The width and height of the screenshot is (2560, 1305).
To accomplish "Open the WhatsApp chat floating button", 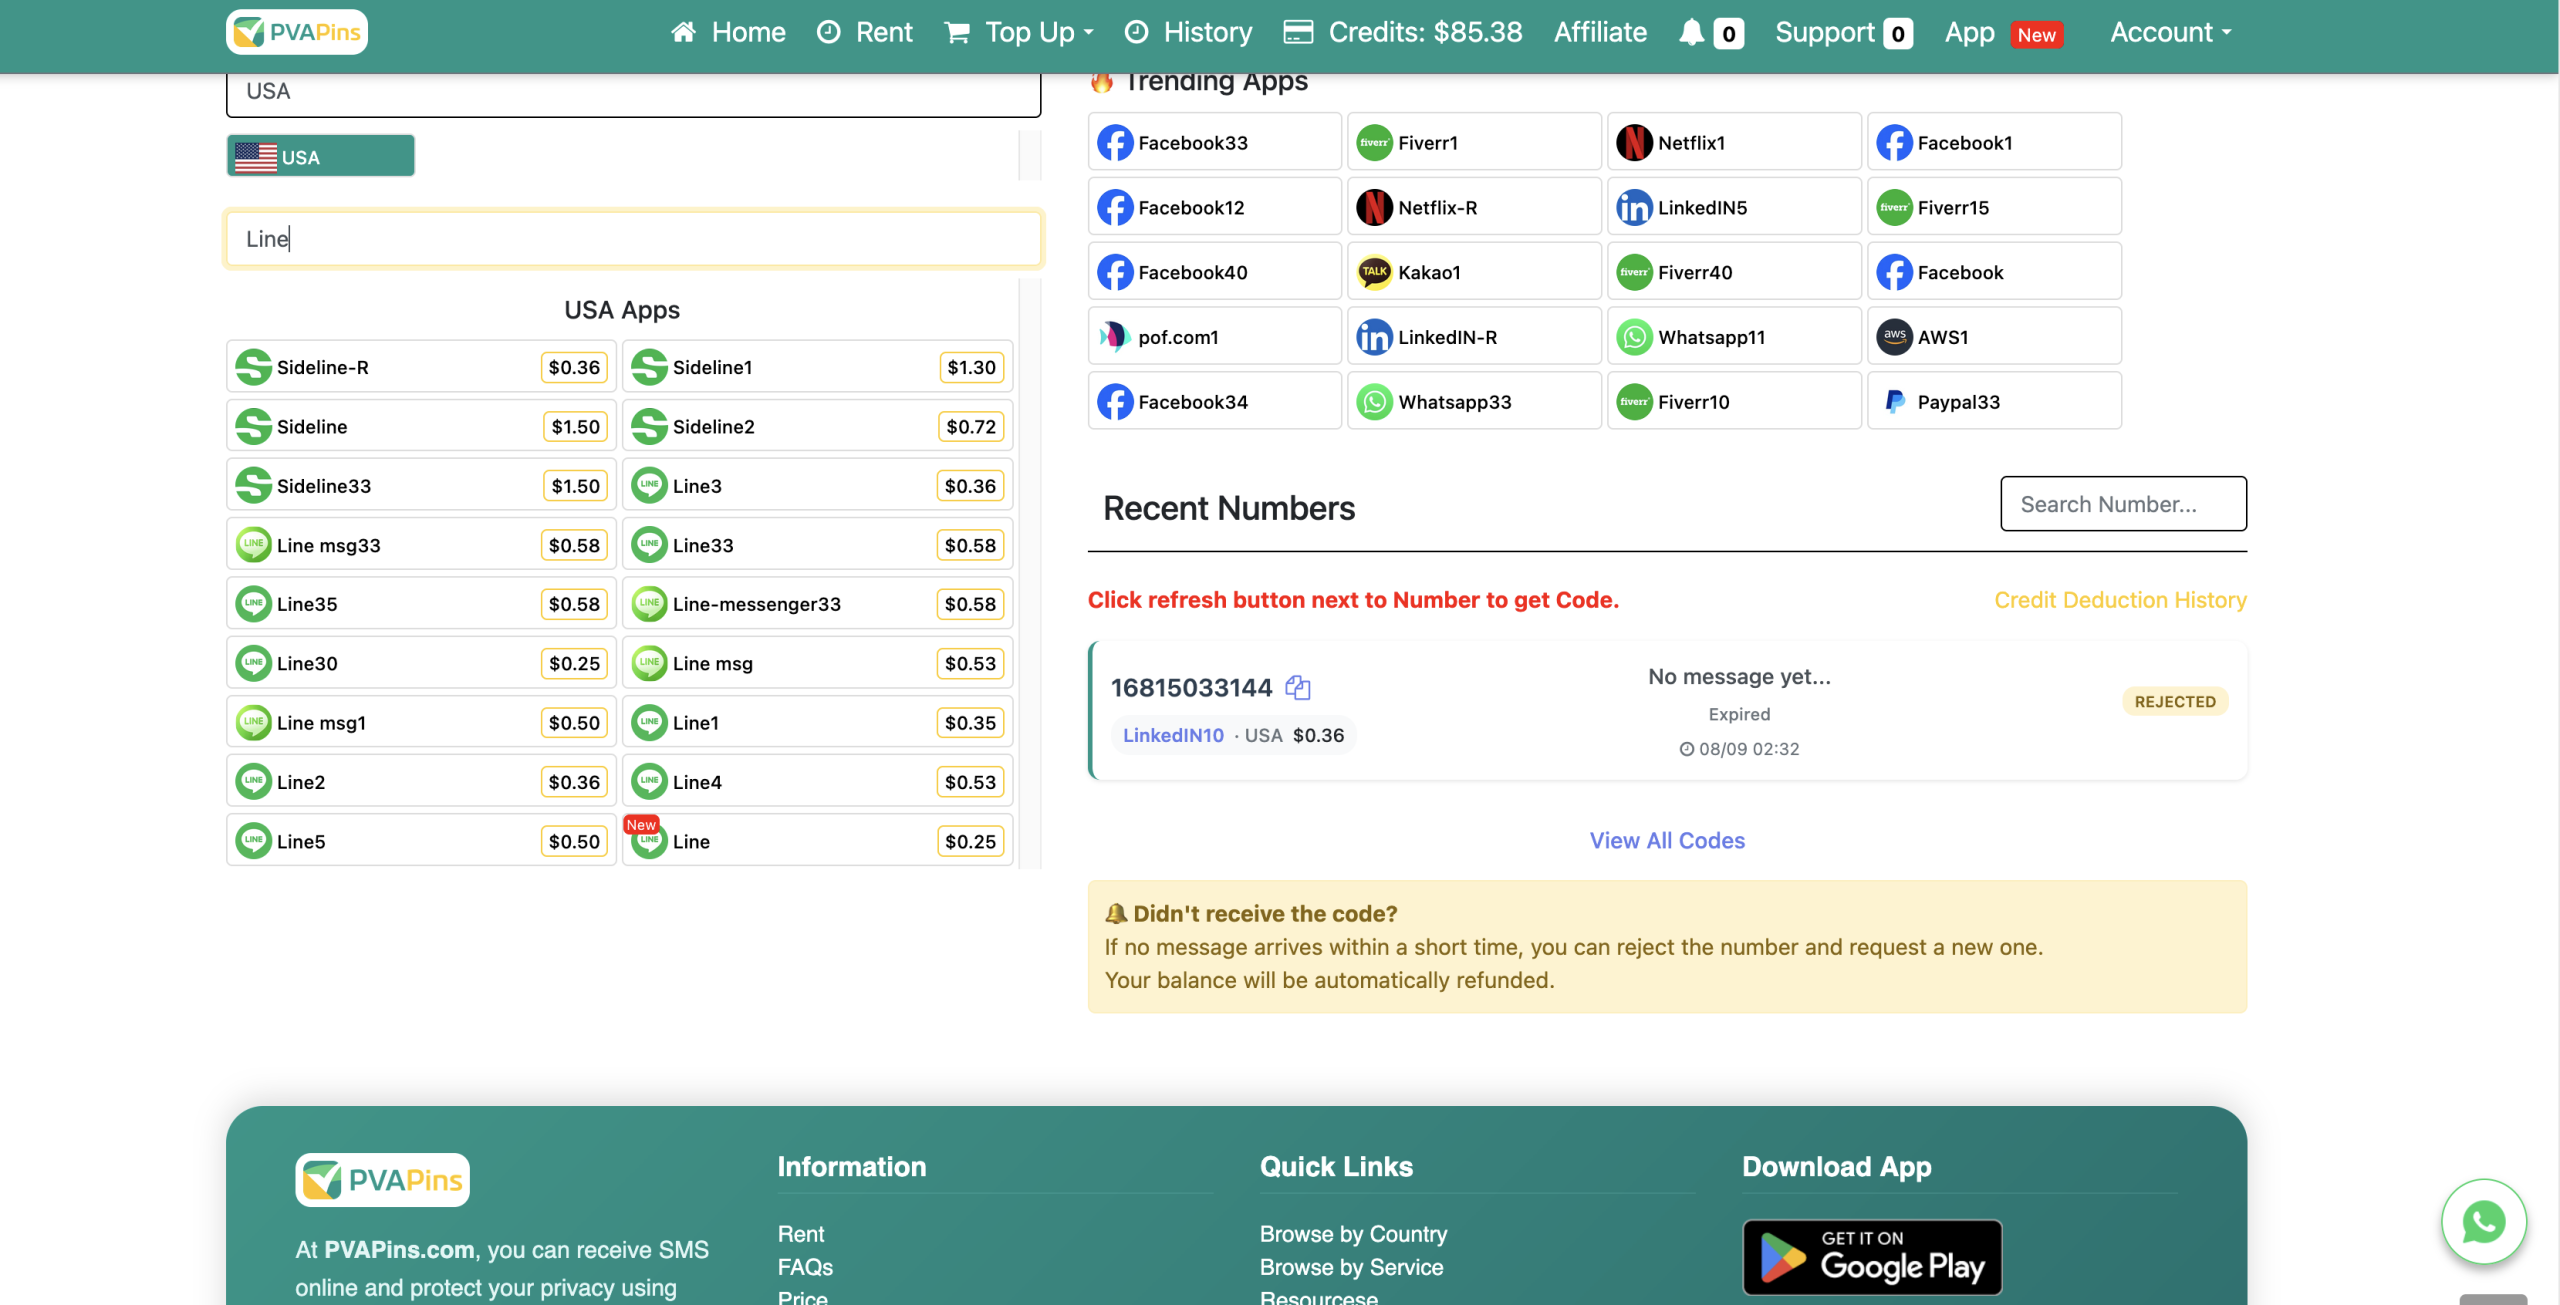I will pos(2483,1222).
